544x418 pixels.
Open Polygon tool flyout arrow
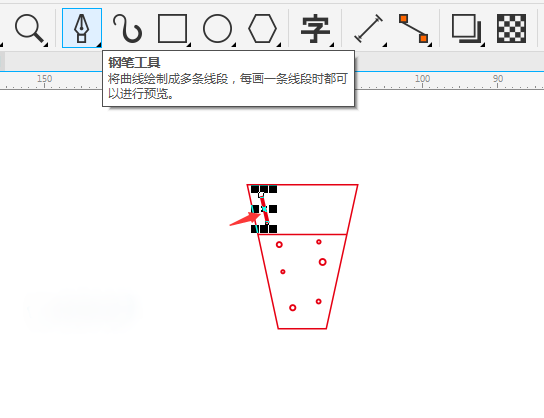(x=279, y=45)
